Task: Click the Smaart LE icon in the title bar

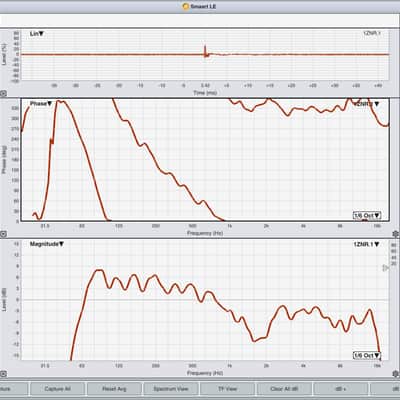Action: click(x=186, y=6)
